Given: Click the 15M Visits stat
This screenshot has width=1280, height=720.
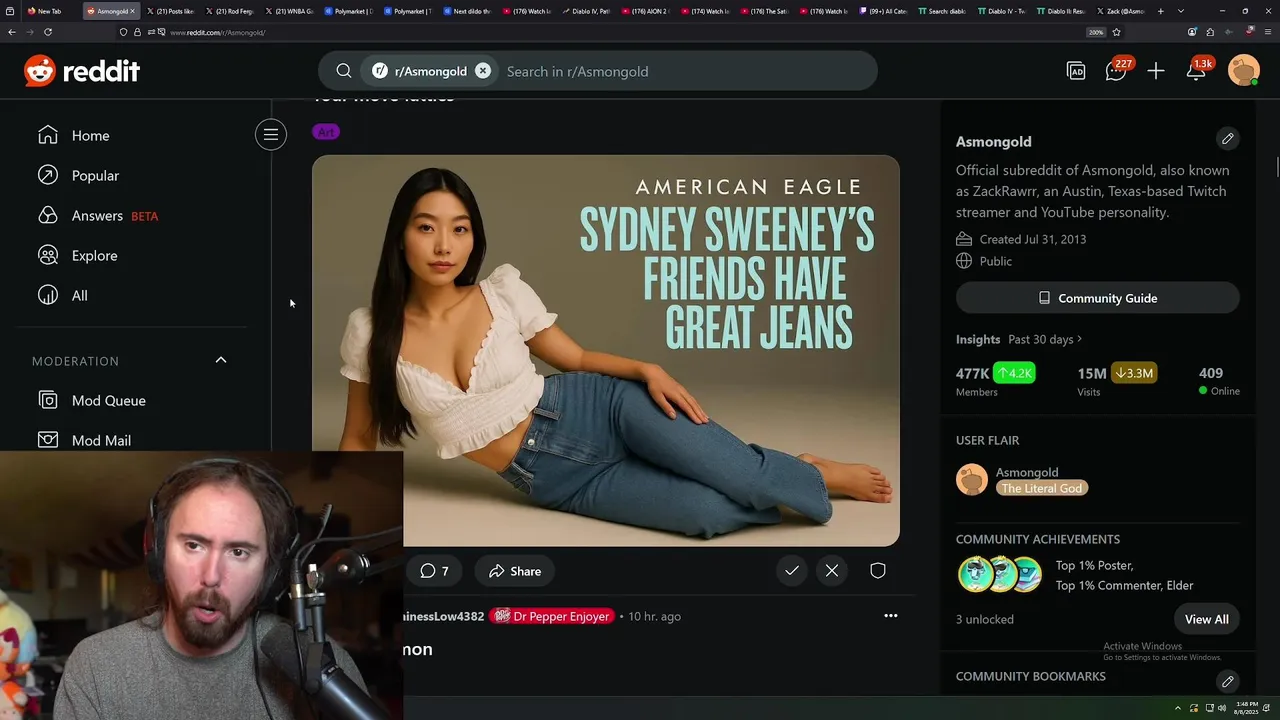Looking at the screenshot, I should tap(1117, 380).
